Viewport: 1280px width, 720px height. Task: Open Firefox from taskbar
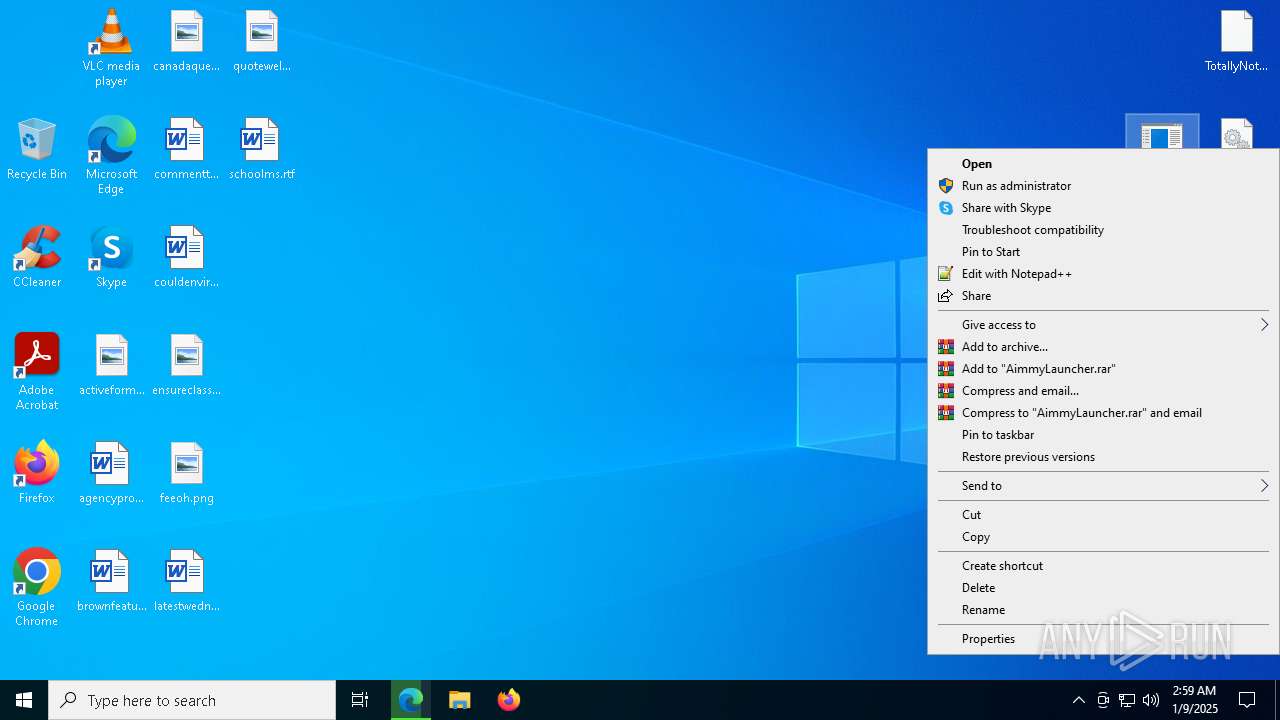[509, 700]
